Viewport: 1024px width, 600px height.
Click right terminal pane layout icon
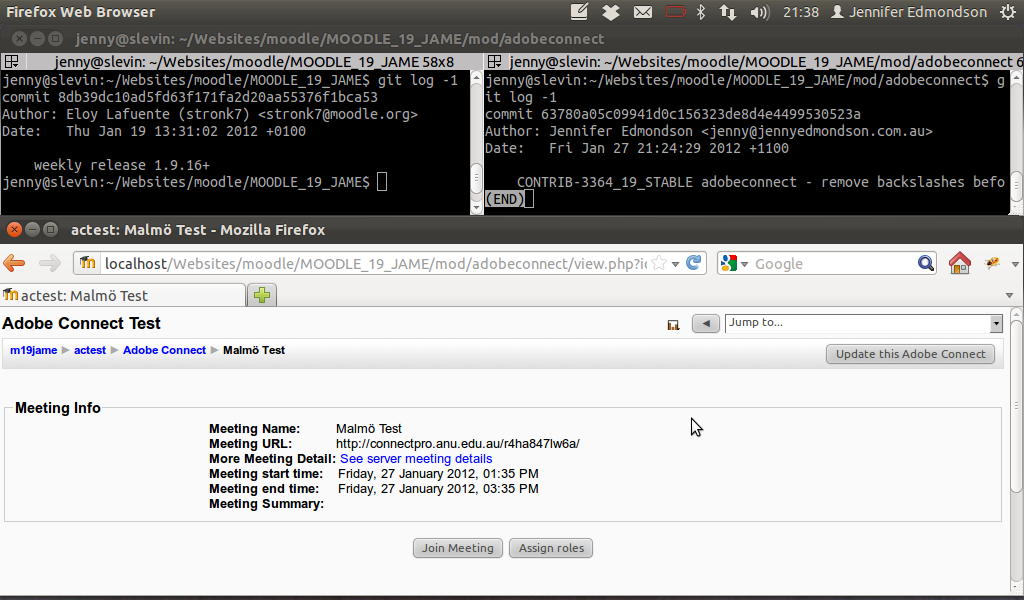[494, 61]
